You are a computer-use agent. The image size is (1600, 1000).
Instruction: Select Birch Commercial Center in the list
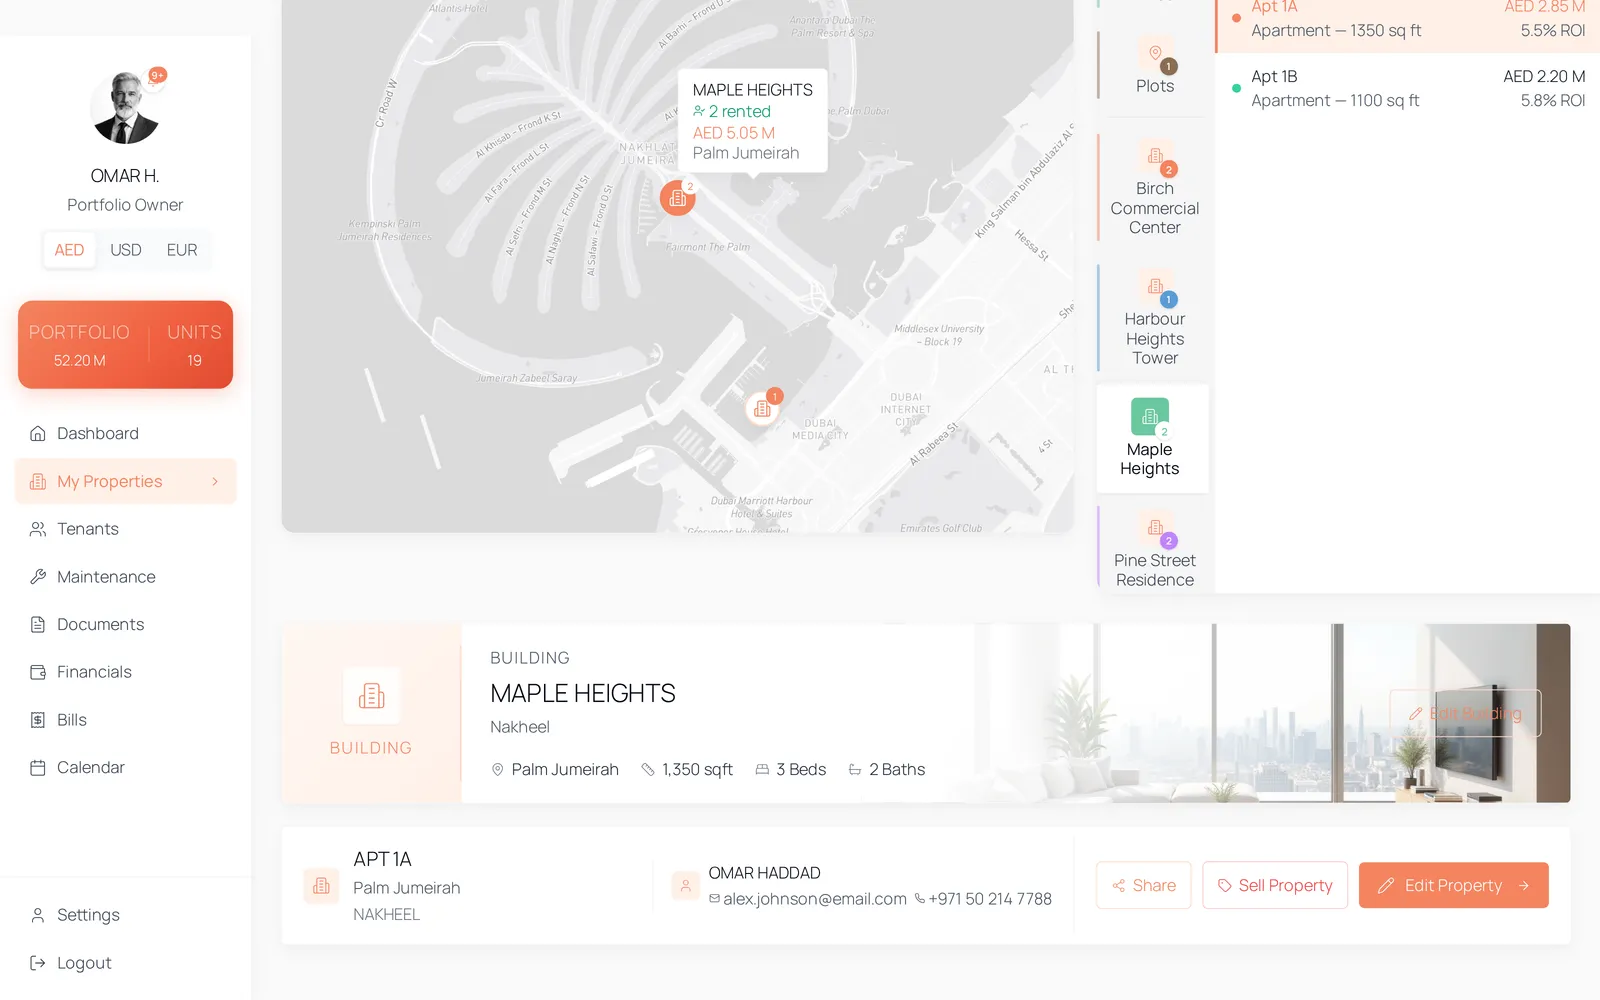tap(1154, 188)
